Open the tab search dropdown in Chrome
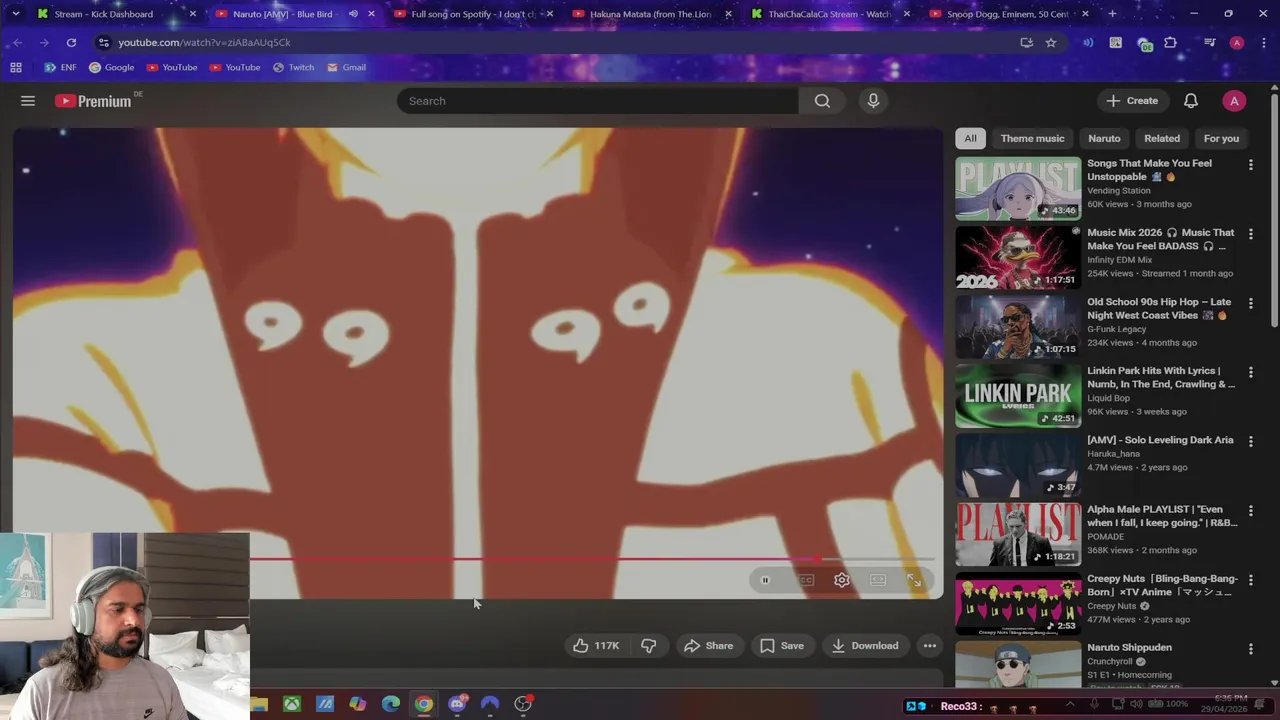This screenshot has width=1280, height=720. 15,14
